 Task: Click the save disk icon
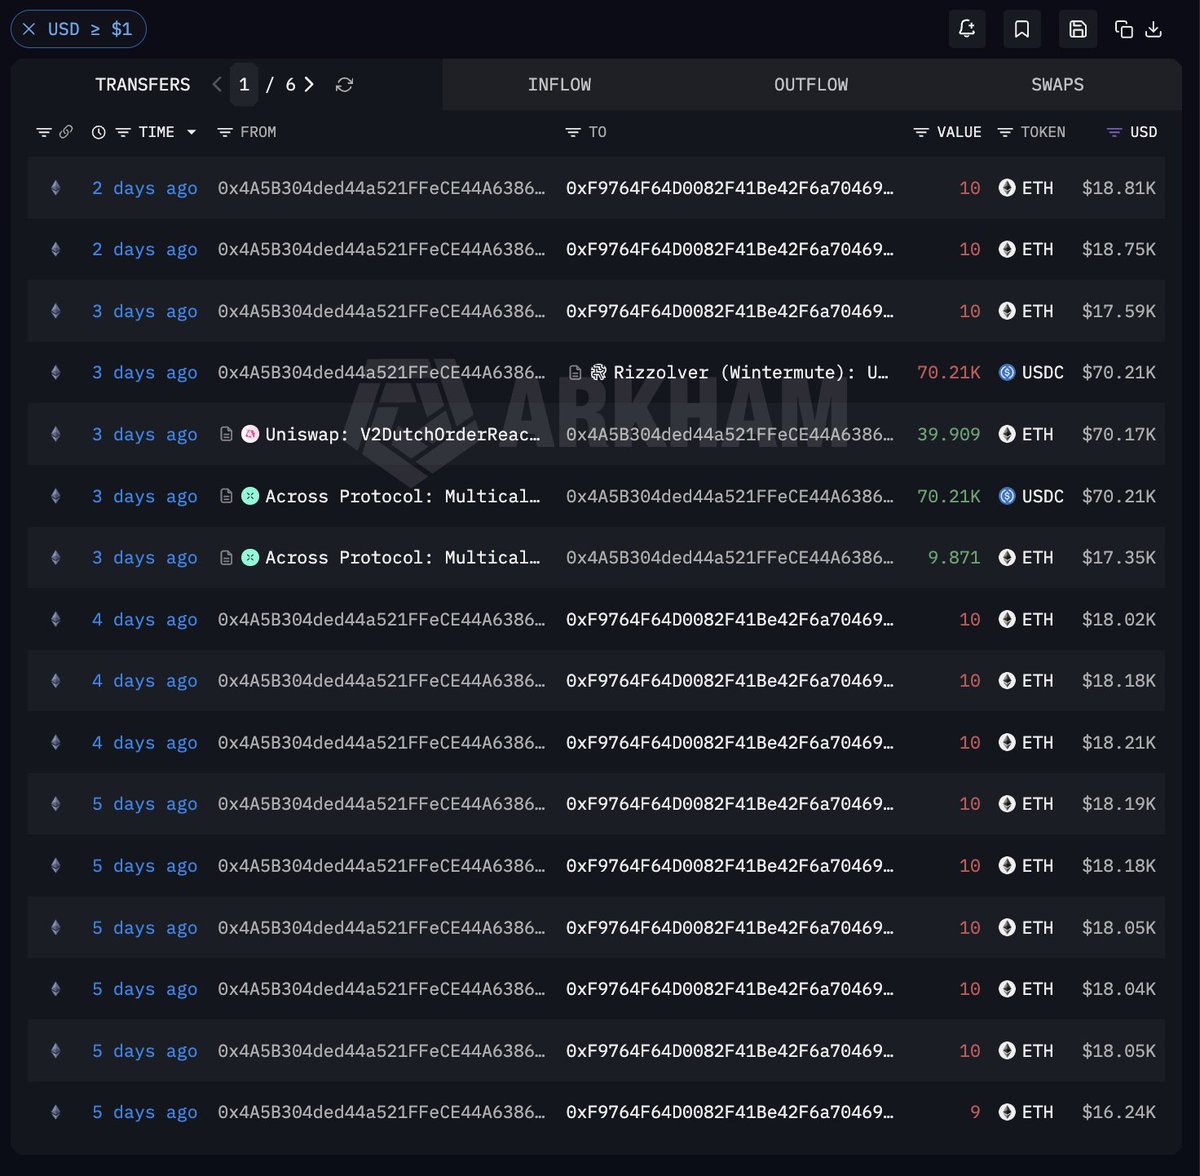pyautogui.click(x=1078, y=29)
